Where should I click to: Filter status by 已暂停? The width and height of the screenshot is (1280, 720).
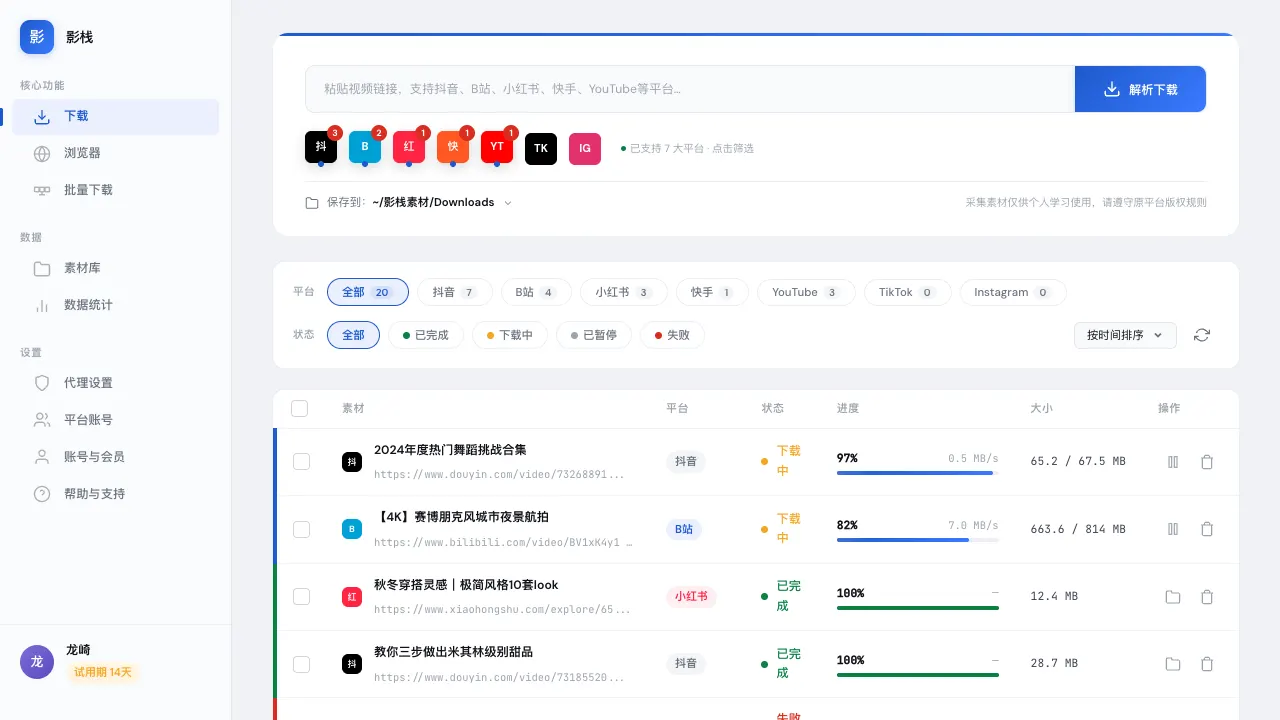pyautogui.click(x=594, y=335)
